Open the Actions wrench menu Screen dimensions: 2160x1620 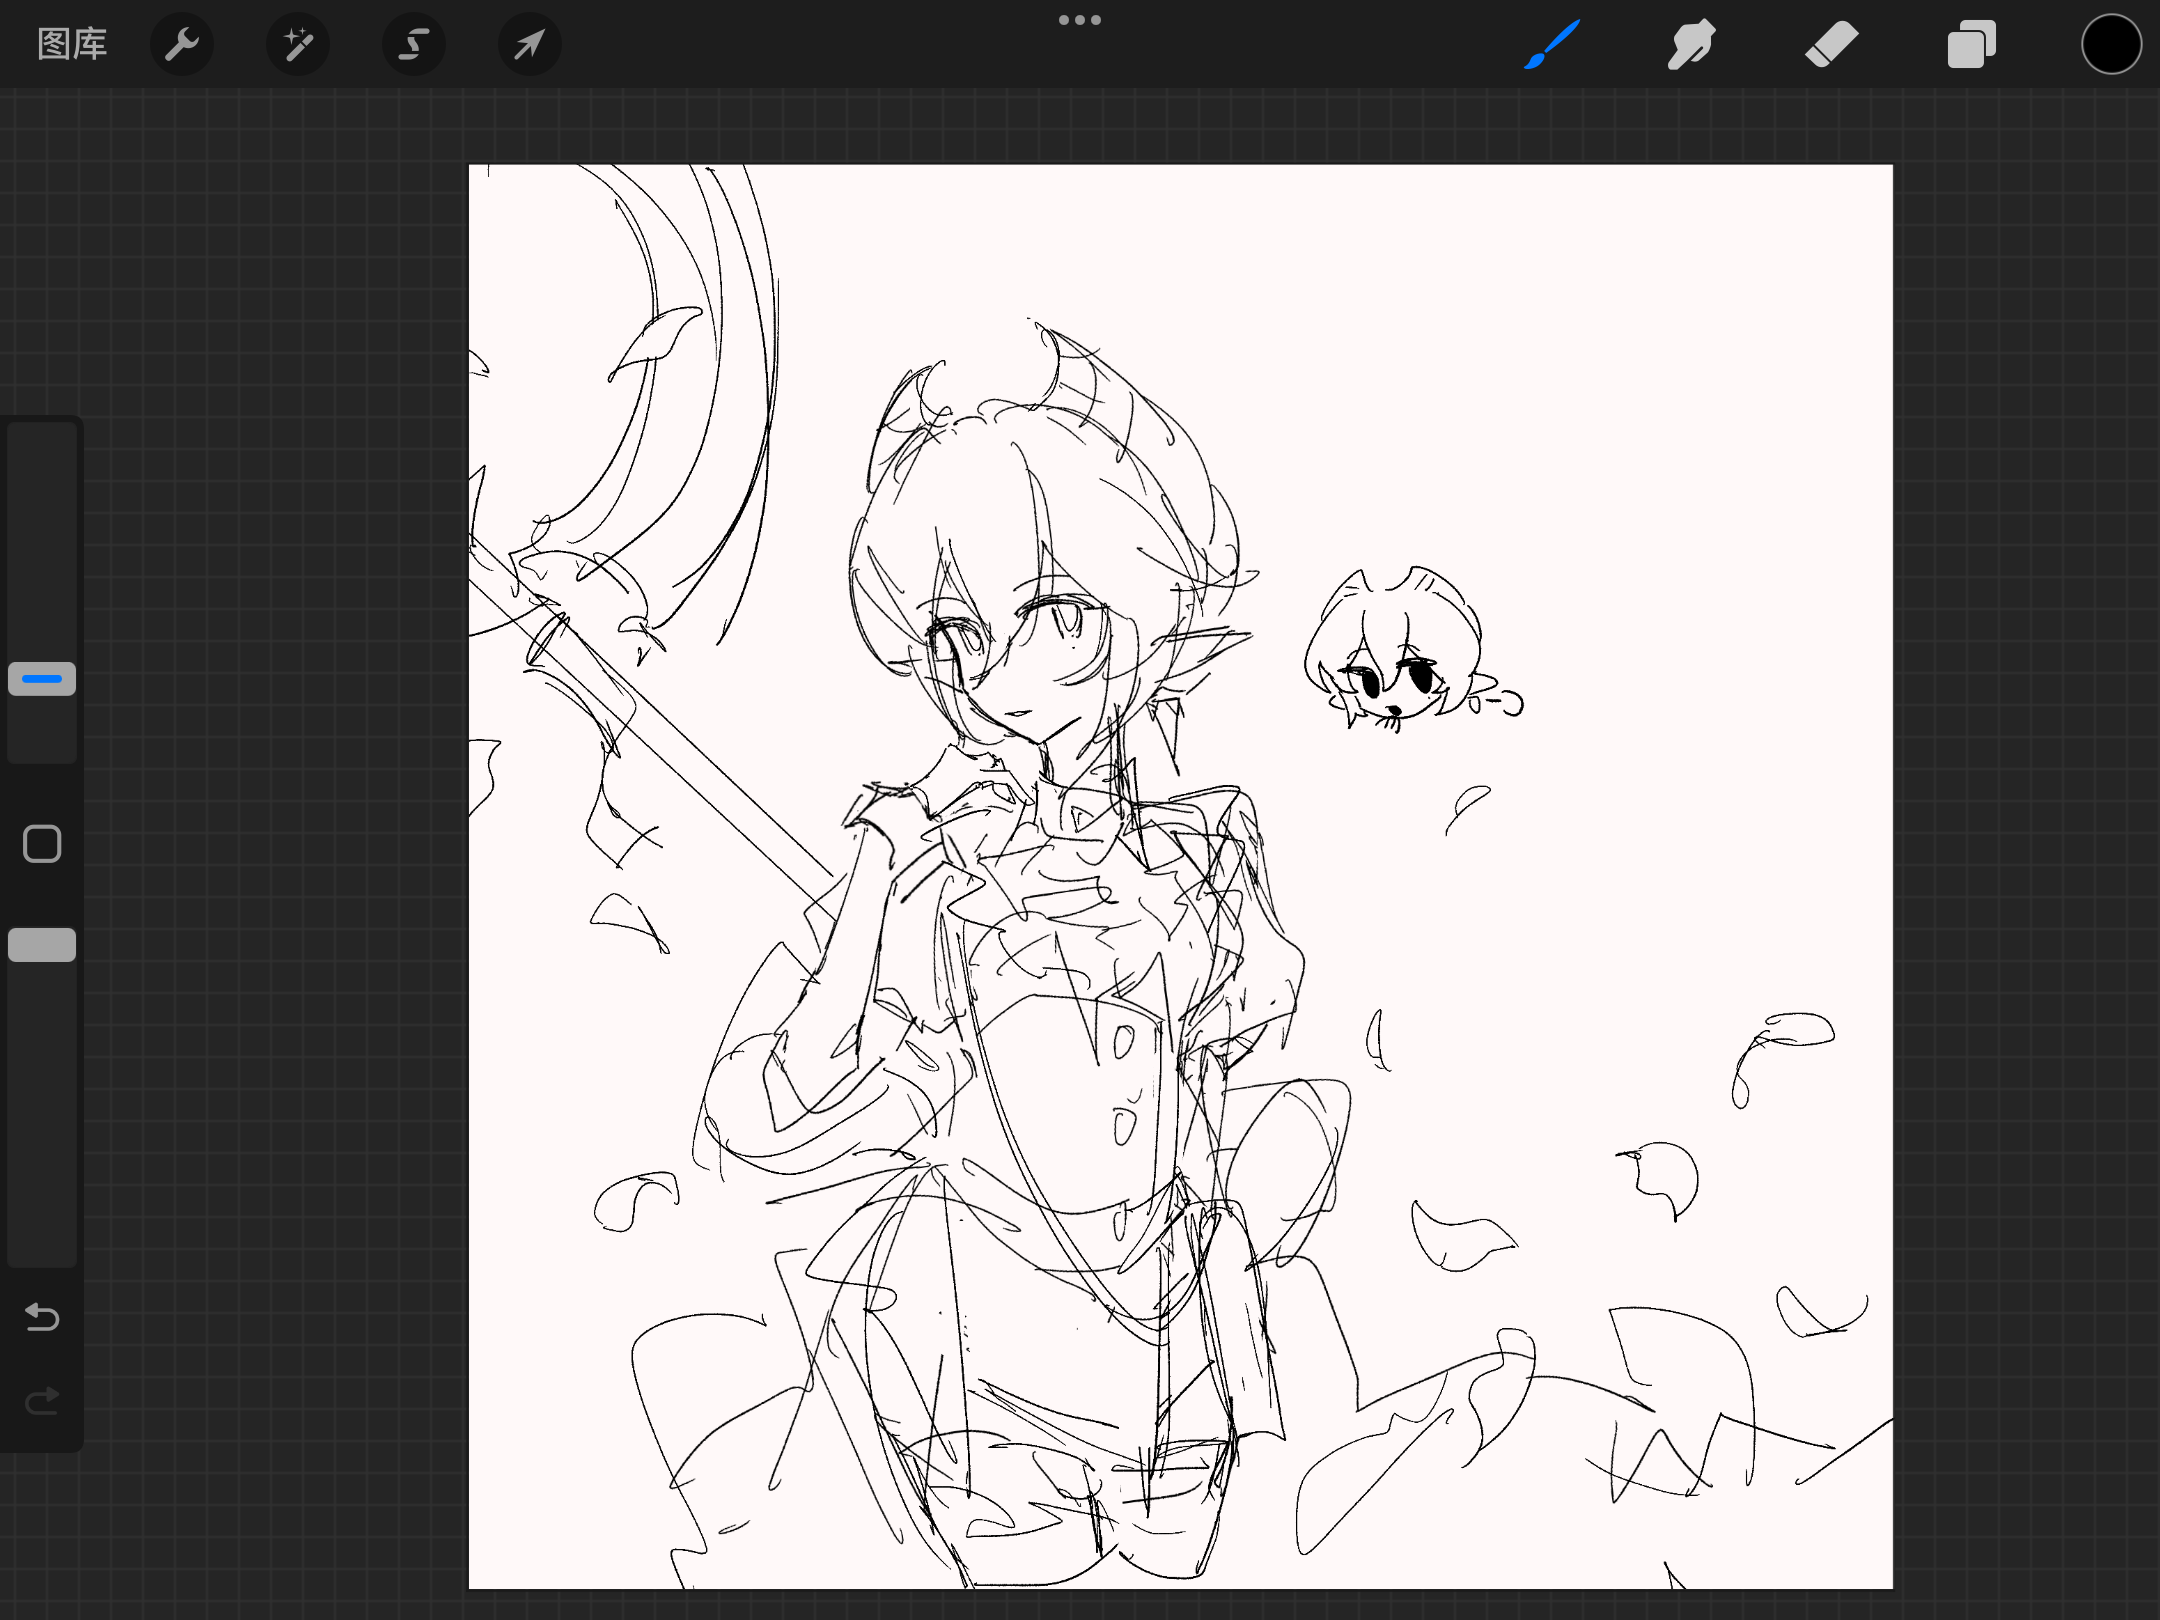click(182, 44)
